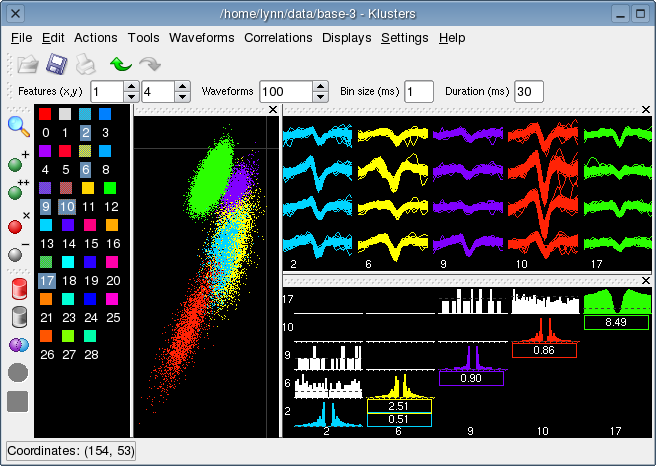
Task: Deselect cluster 17 in cluster palette
Action: 46,281
